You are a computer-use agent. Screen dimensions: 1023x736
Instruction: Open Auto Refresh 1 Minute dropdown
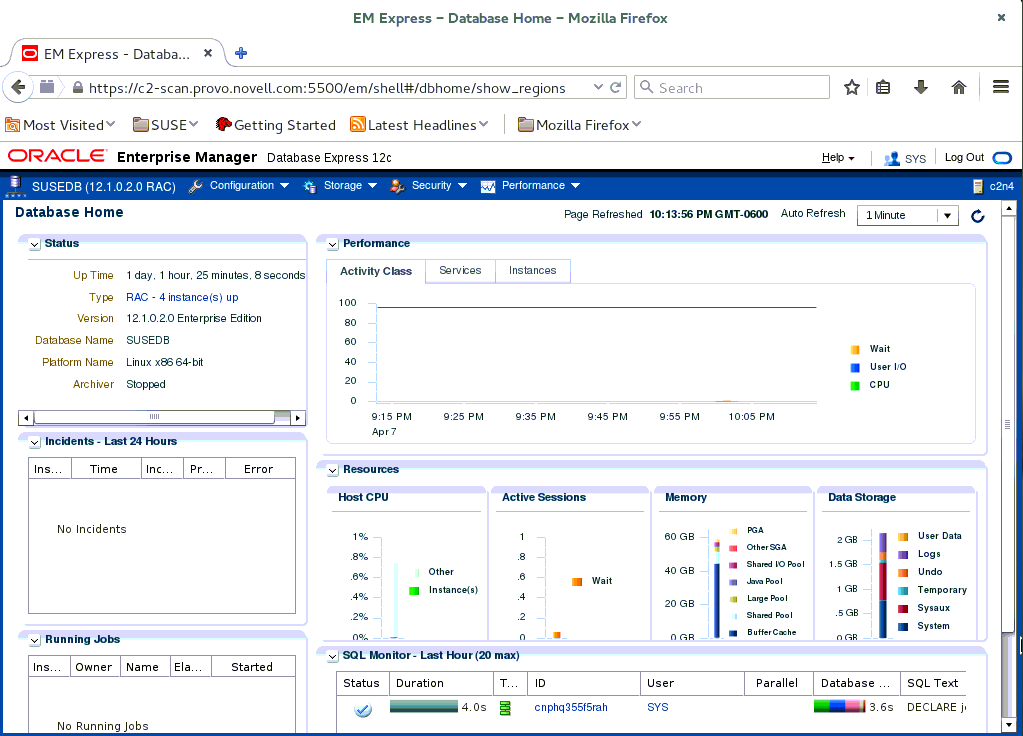point(907,215)
